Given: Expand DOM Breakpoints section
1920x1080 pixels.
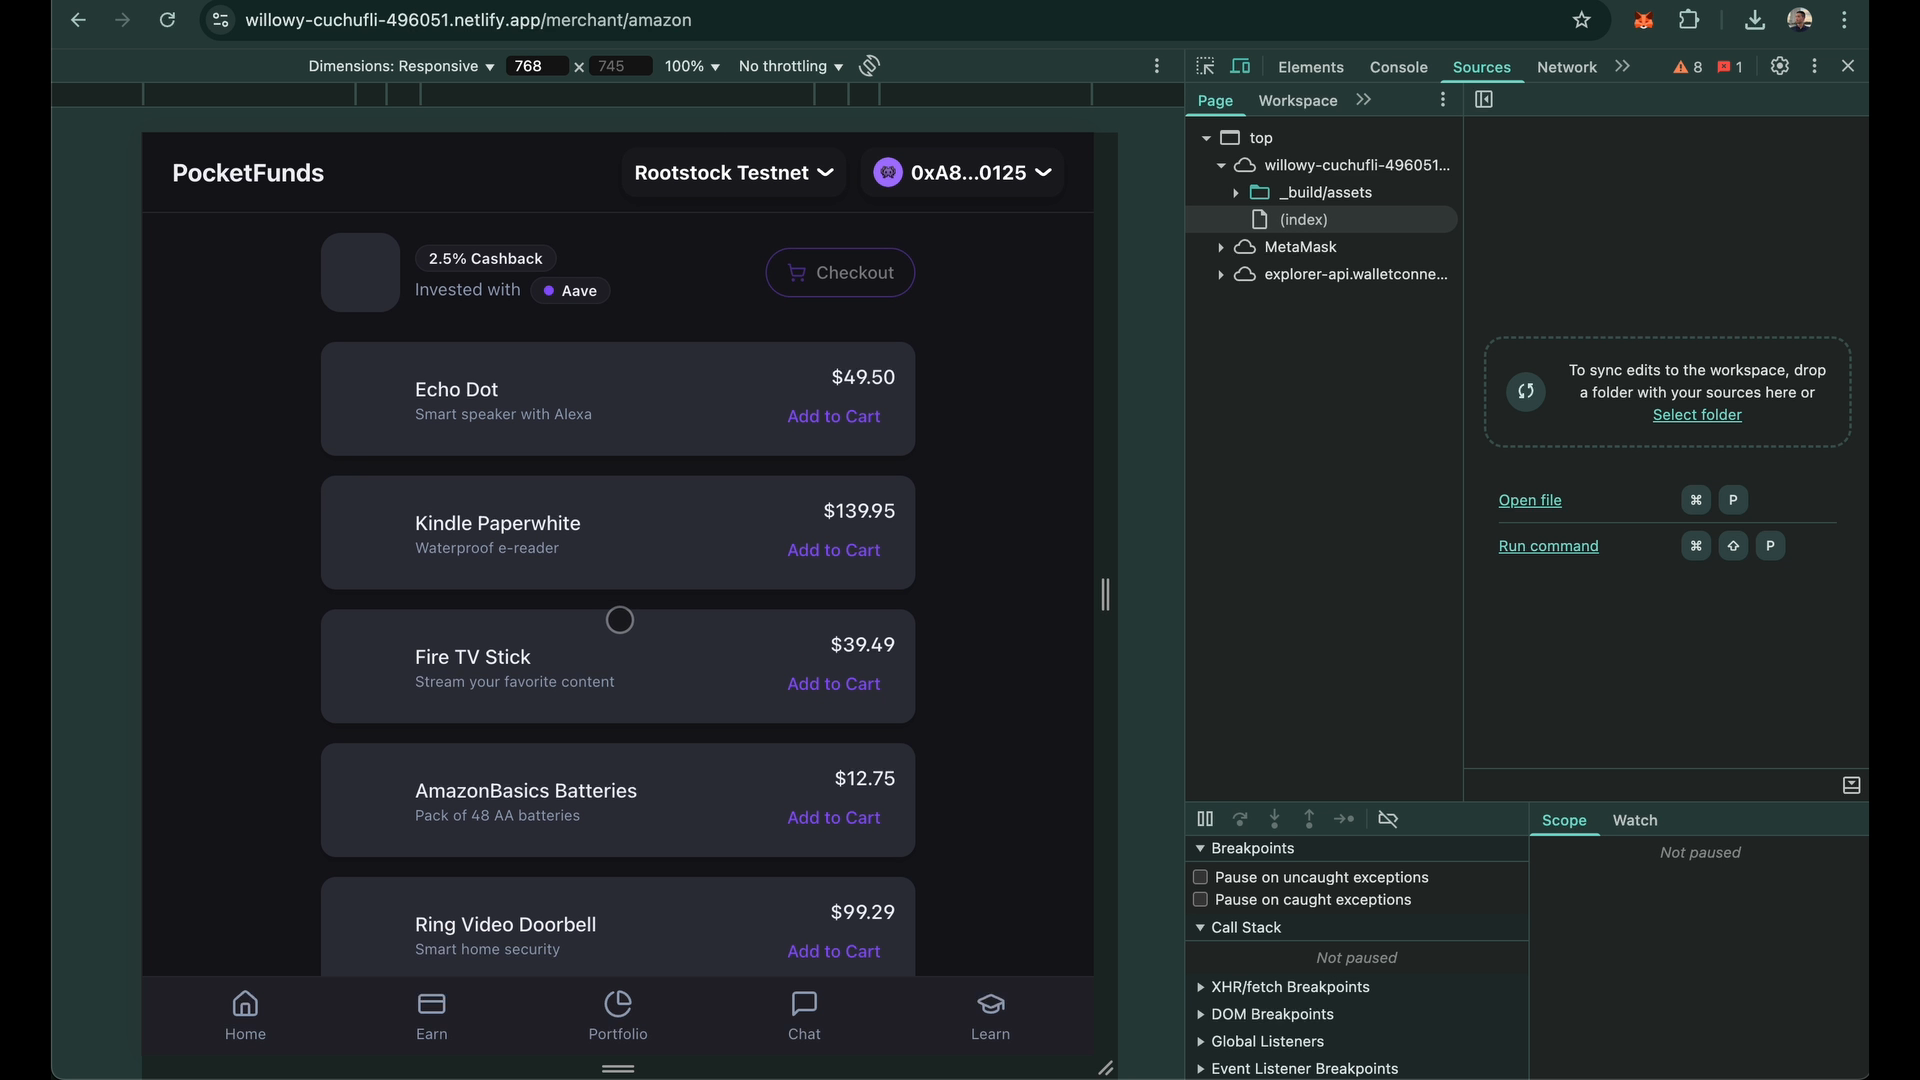Looking at the screenshot, I should 1200,1014.
